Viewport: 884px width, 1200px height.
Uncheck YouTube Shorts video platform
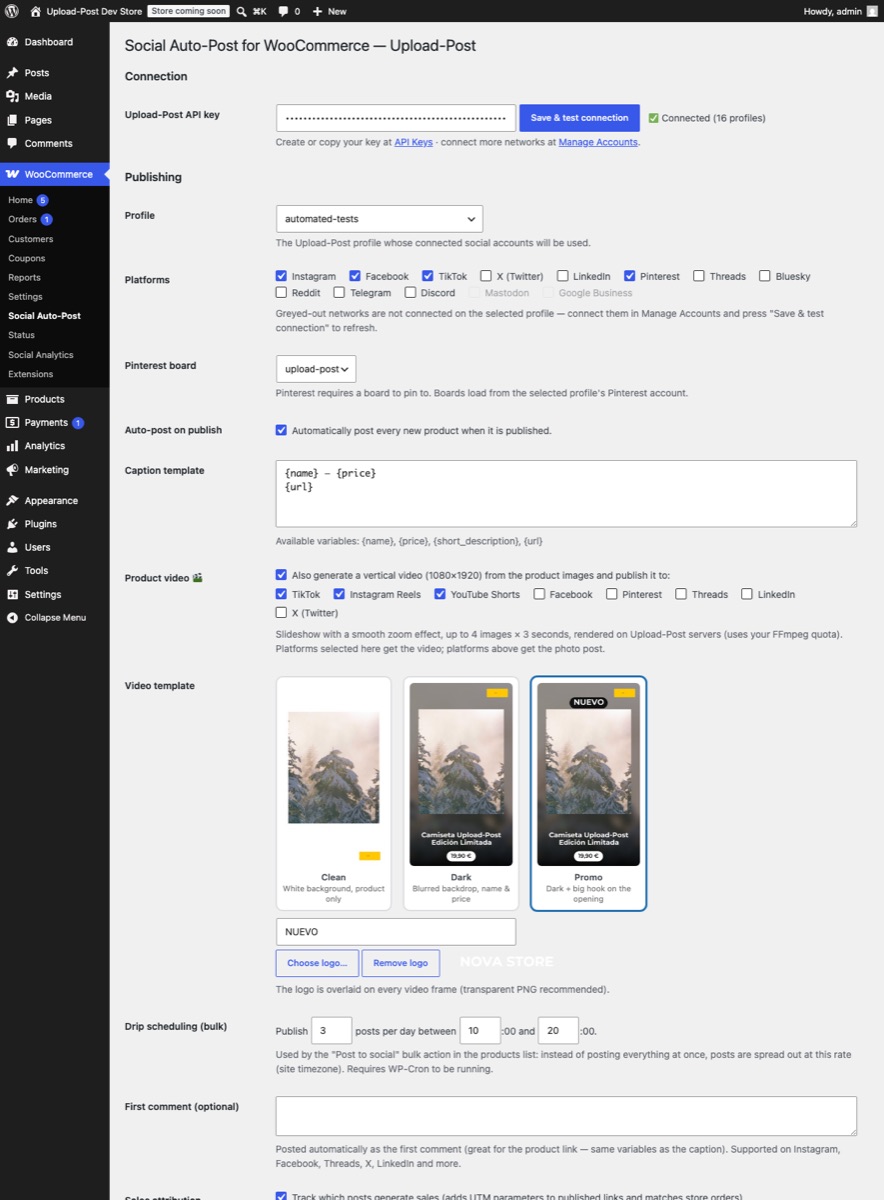click(440, 594)
